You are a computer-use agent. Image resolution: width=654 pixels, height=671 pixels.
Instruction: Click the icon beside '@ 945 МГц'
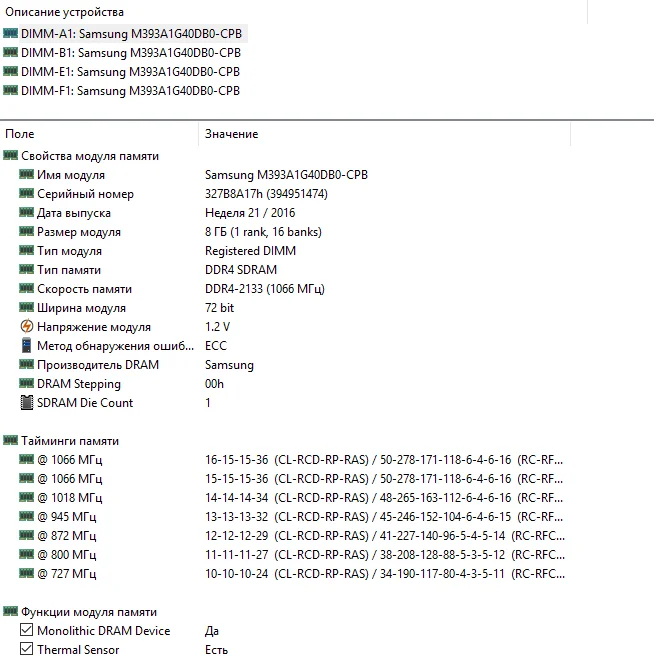[x=26, y=517]
